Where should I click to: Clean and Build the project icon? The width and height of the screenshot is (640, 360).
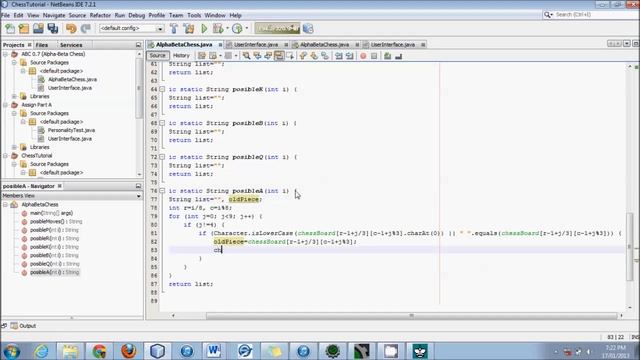click(189, 29)
